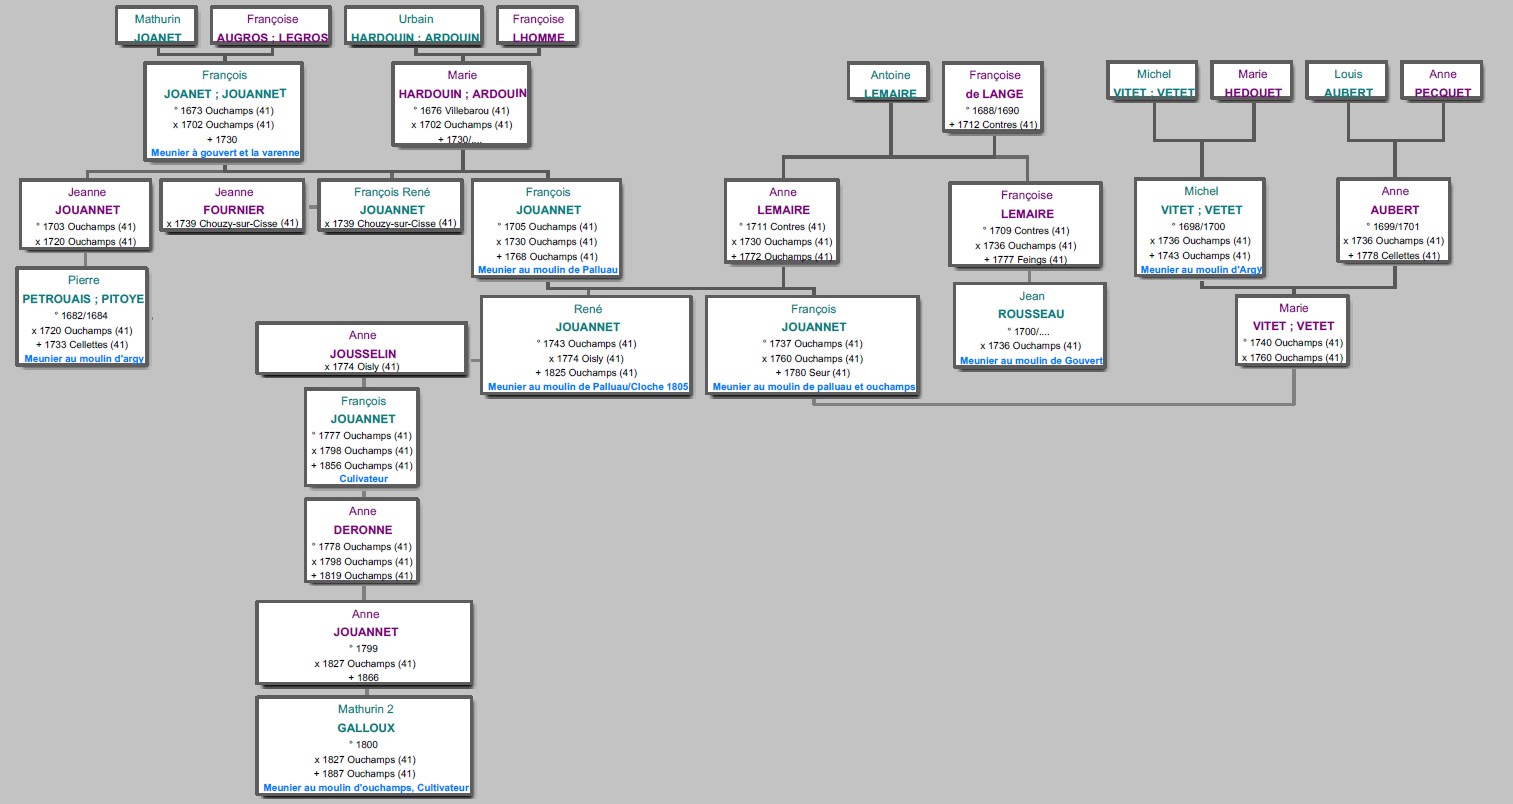Viewport: 1513px width, 804px height.
Task: Open the 'Cultivateur' occupation link
Action: (363, 479)
